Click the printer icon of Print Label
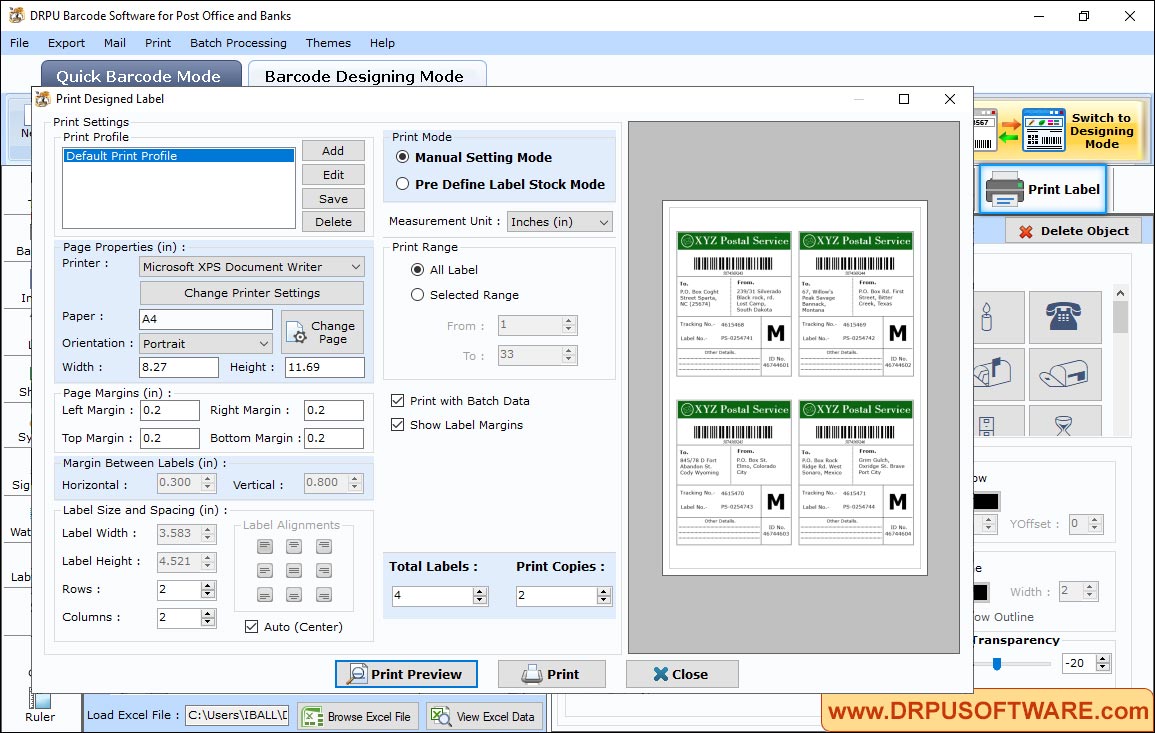Viewport: 1155px width, 733px height. [x=1004, y=189]
